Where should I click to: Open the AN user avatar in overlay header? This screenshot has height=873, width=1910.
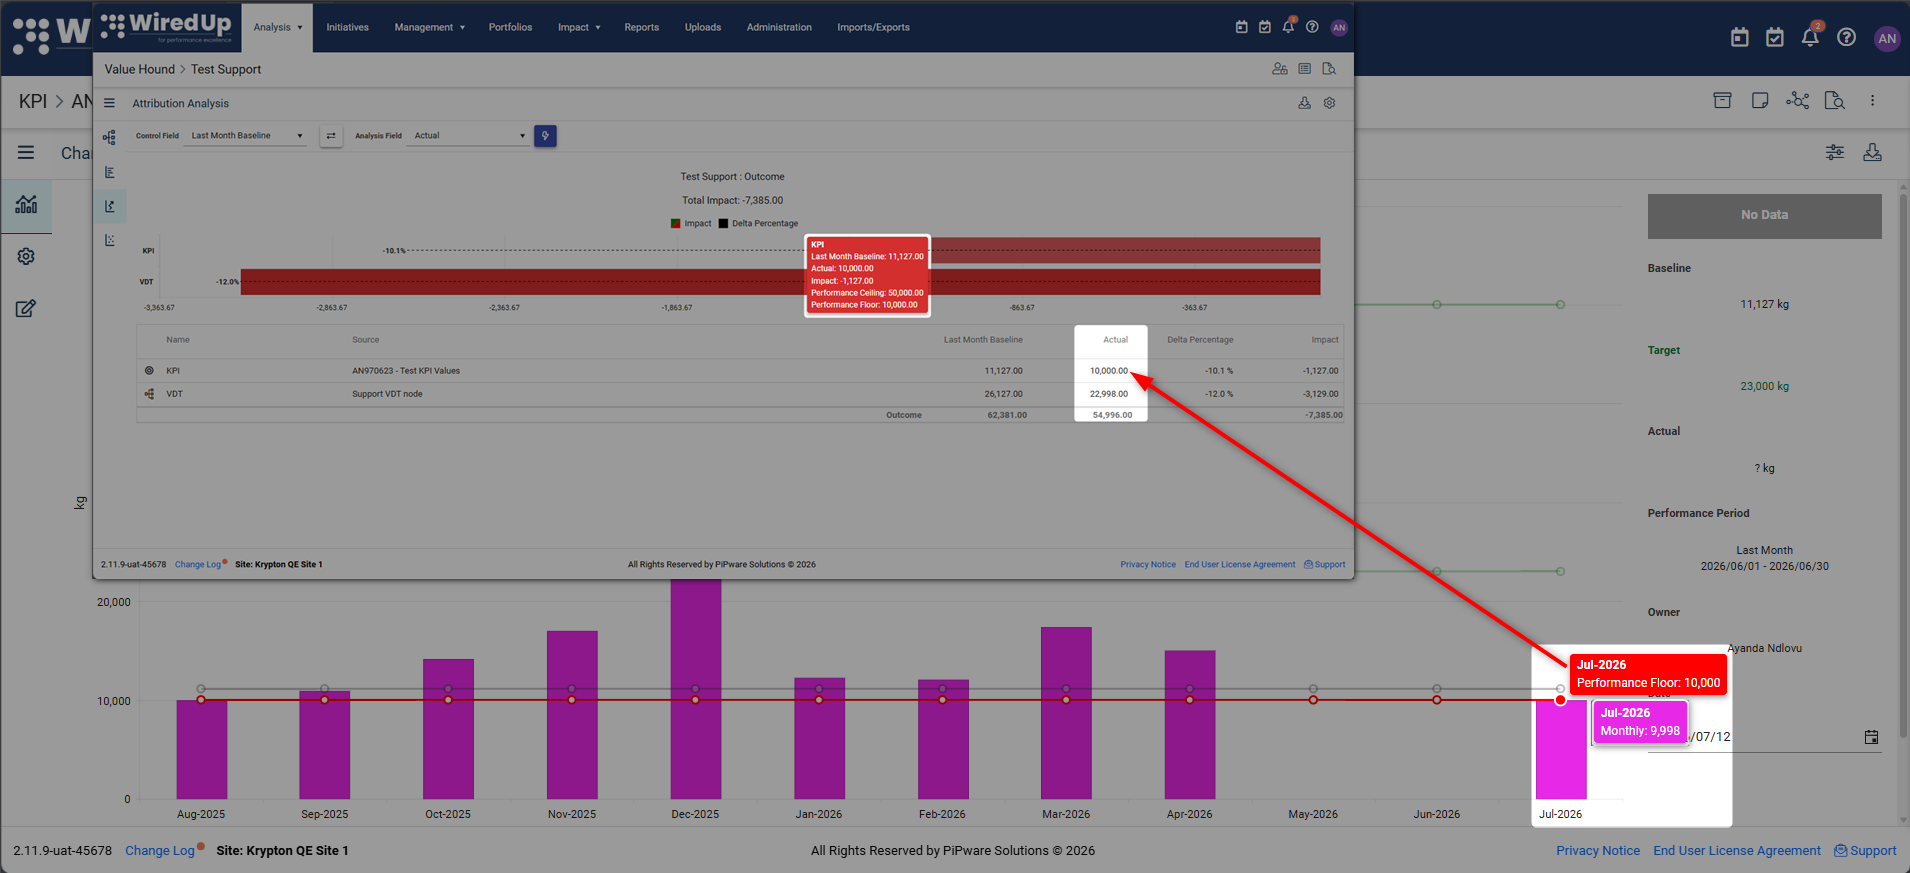(x=1339, y=27)
